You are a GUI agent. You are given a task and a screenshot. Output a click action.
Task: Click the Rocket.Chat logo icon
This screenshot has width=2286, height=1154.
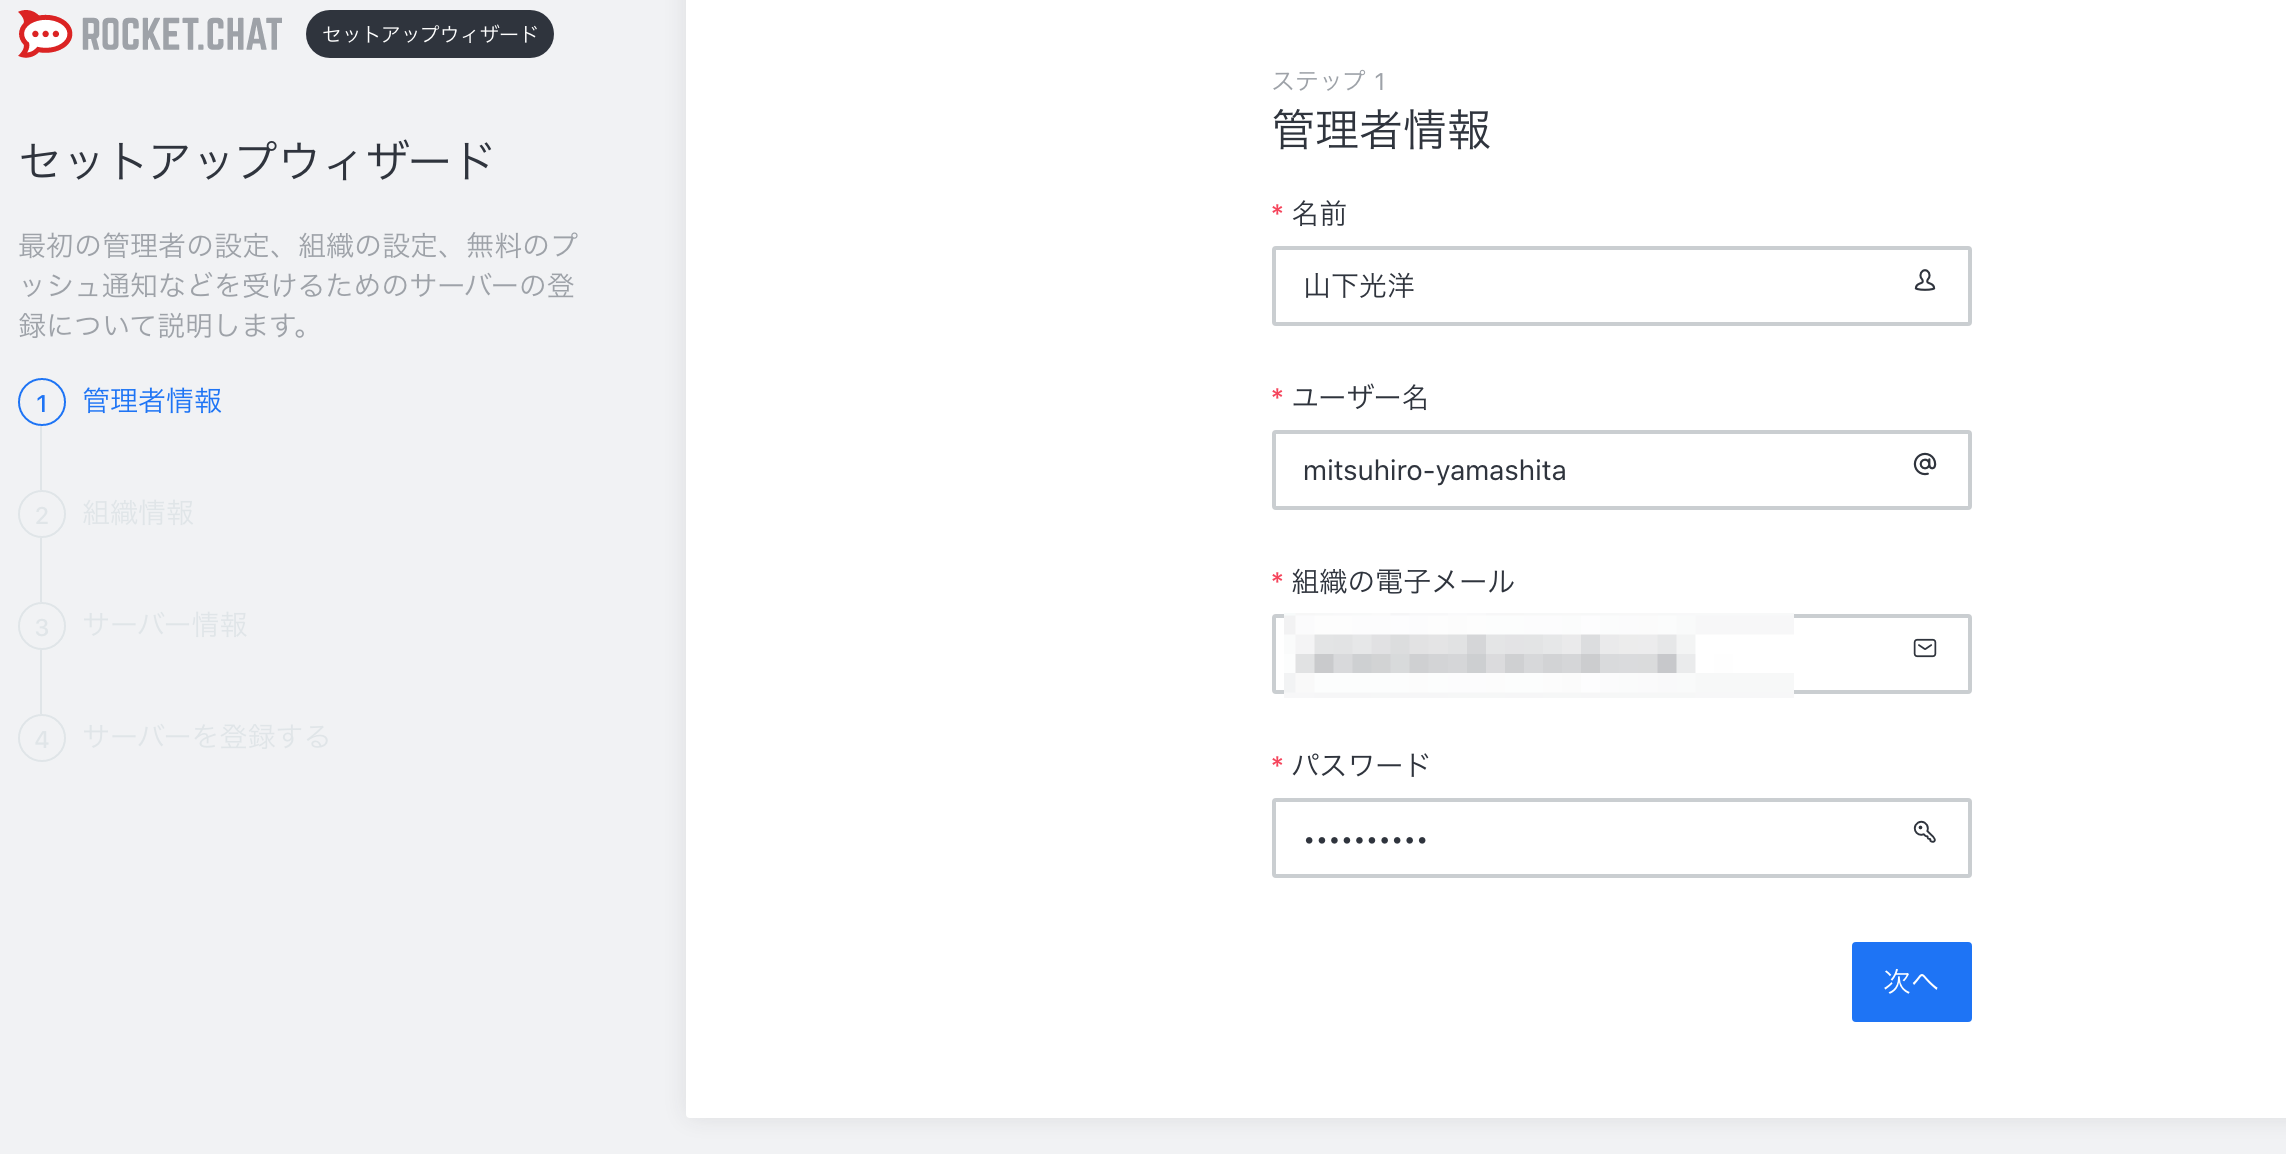[45, 34]
